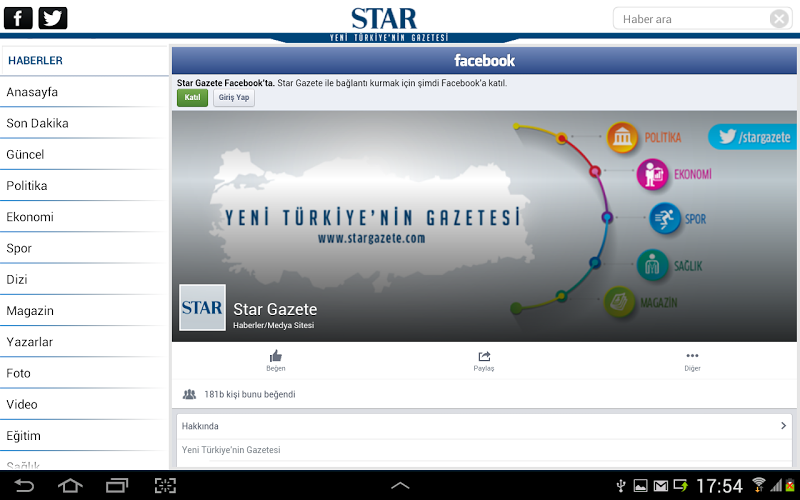Open the Facebook icon in the header
The height and width of the screenshot is (500, 800).
tap(18, 18)
